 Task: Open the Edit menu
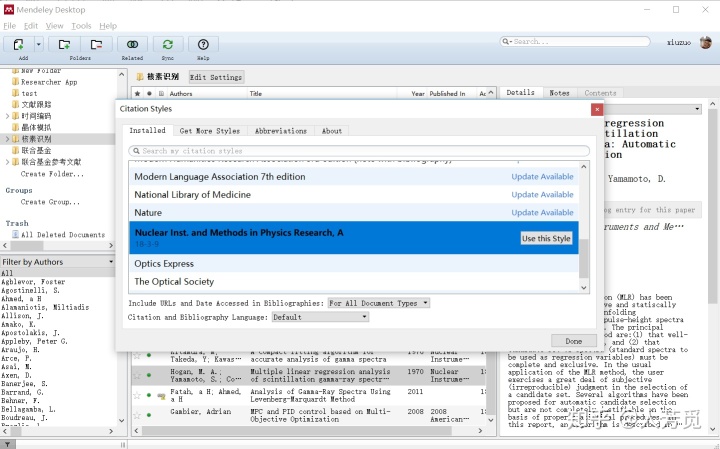pyautogui.click(x=31, y=26)
